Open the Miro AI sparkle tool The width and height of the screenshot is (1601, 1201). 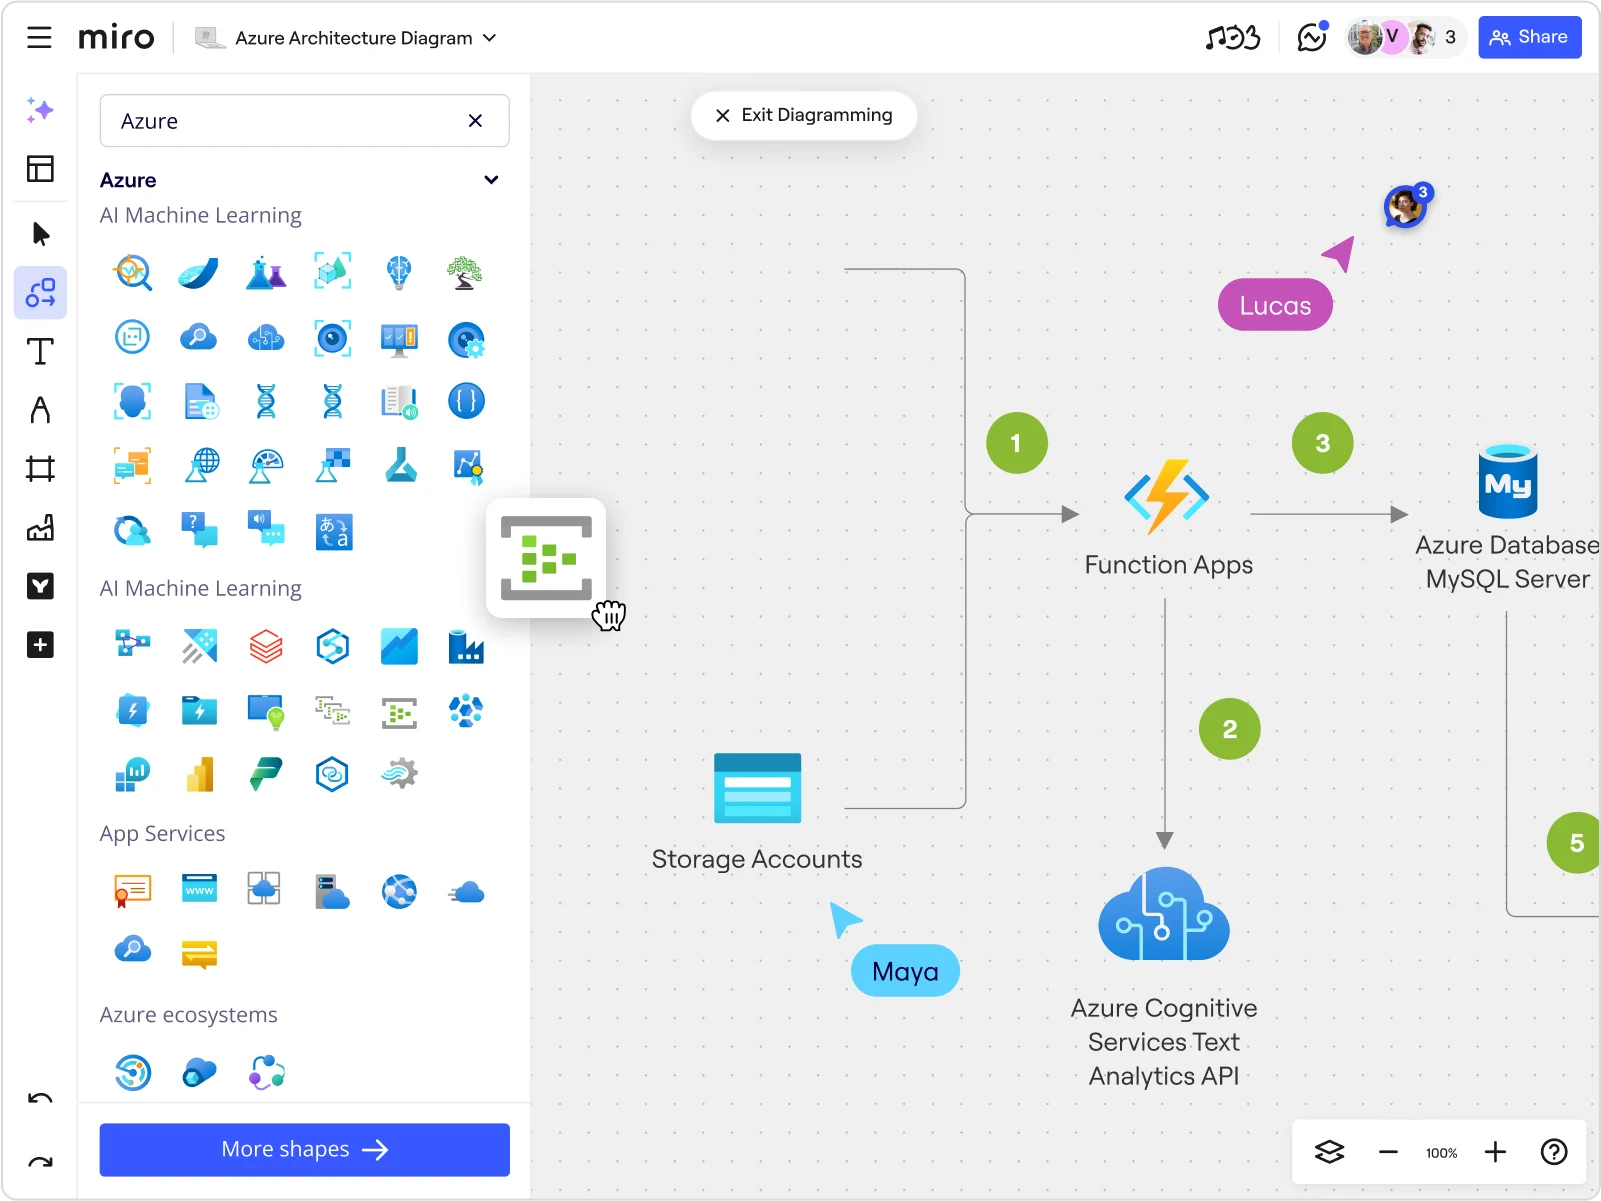pos(40,110)
